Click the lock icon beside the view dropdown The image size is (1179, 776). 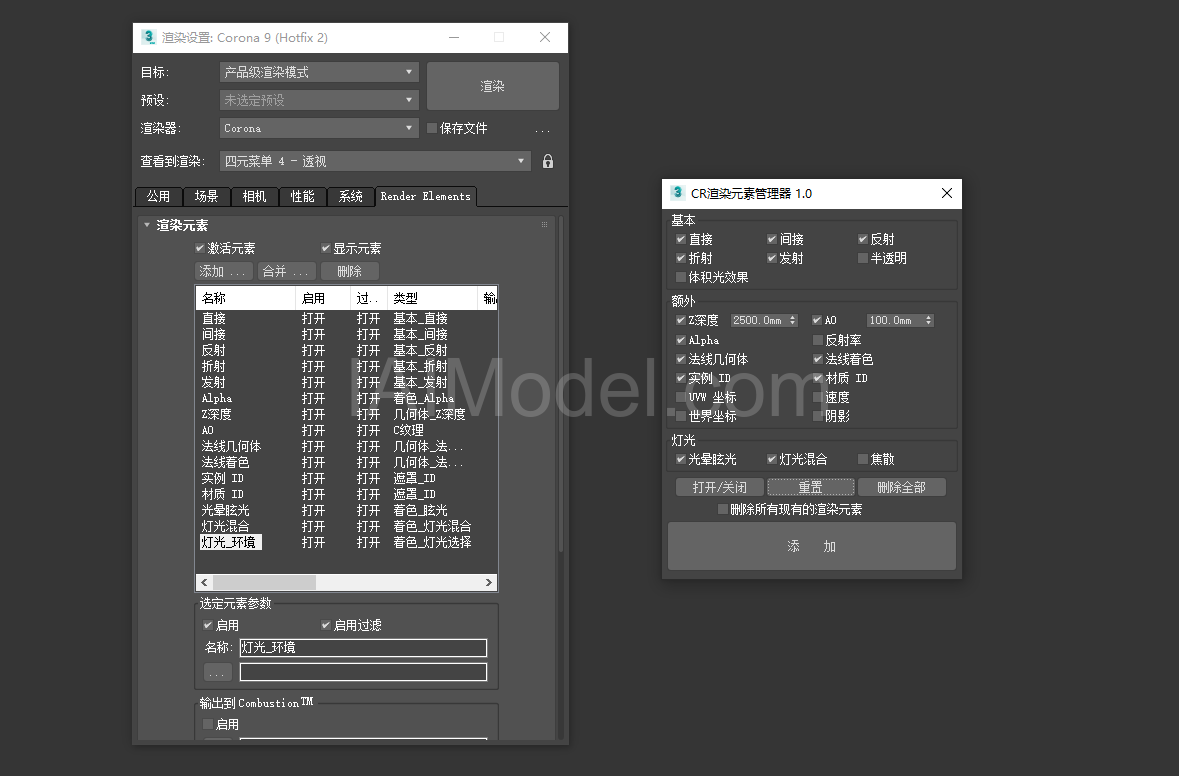[x=548, y=161]
